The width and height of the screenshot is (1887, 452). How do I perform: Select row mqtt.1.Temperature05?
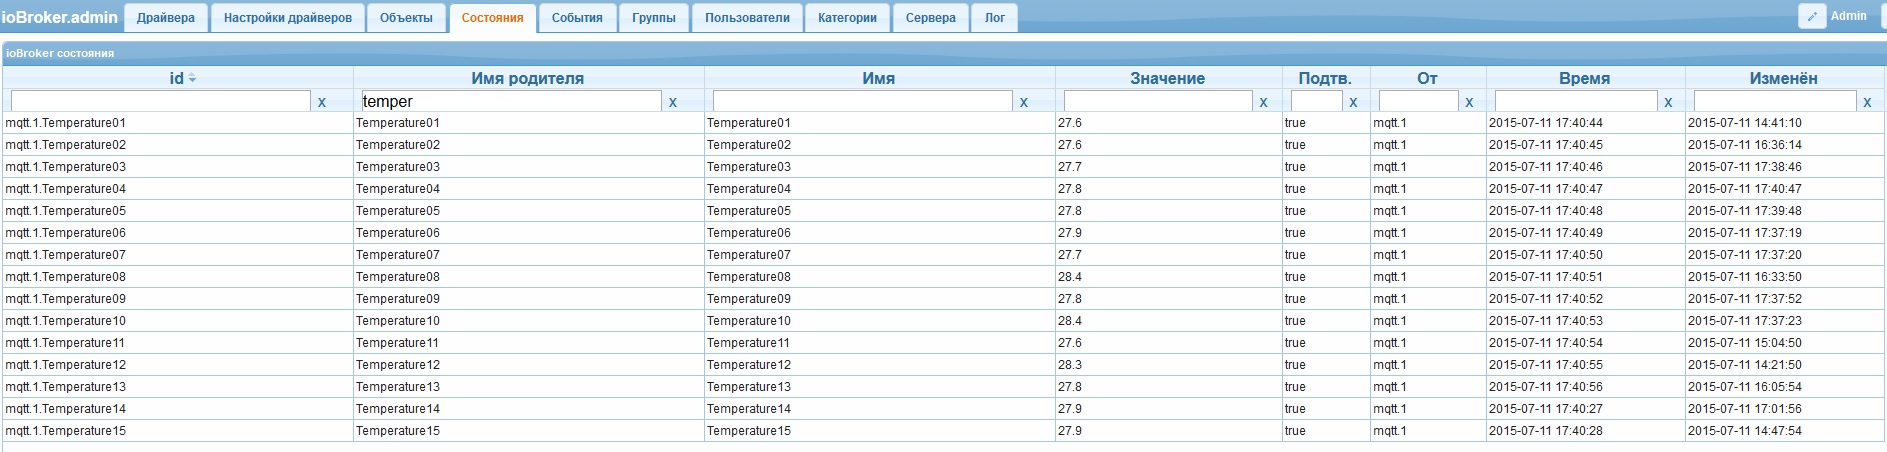coord(943,211)
